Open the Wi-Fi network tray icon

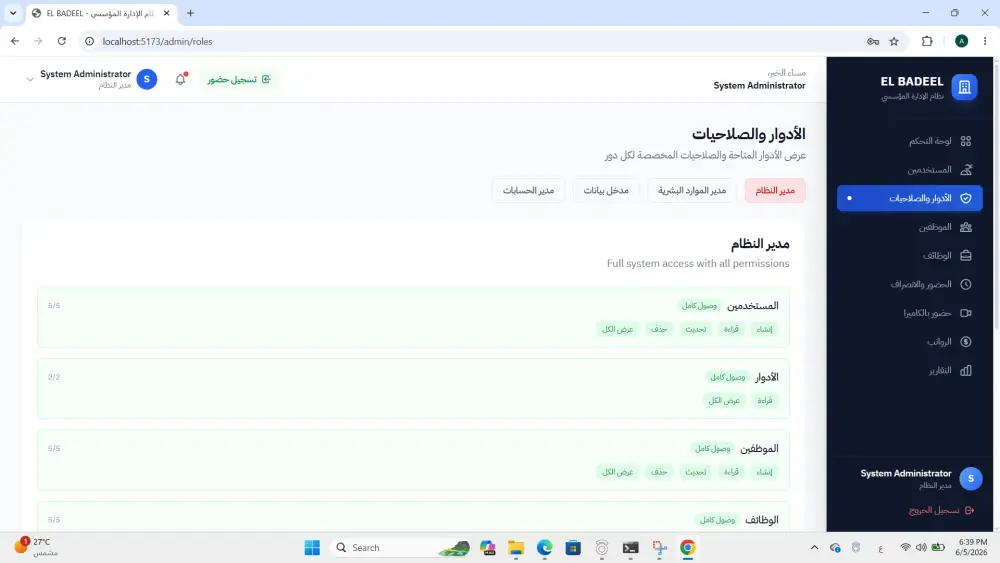coord(906,548)
